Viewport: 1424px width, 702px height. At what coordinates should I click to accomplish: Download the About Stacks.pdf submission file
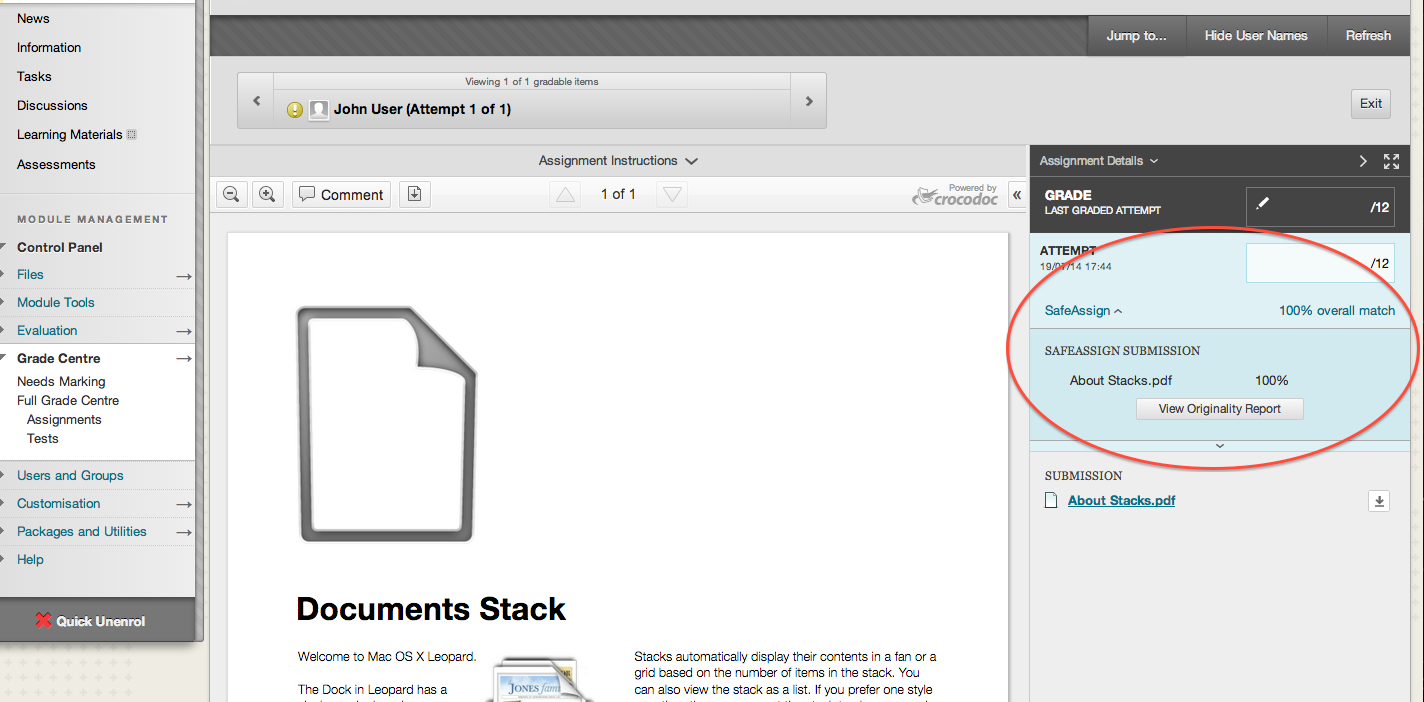tap(1380, 501)
